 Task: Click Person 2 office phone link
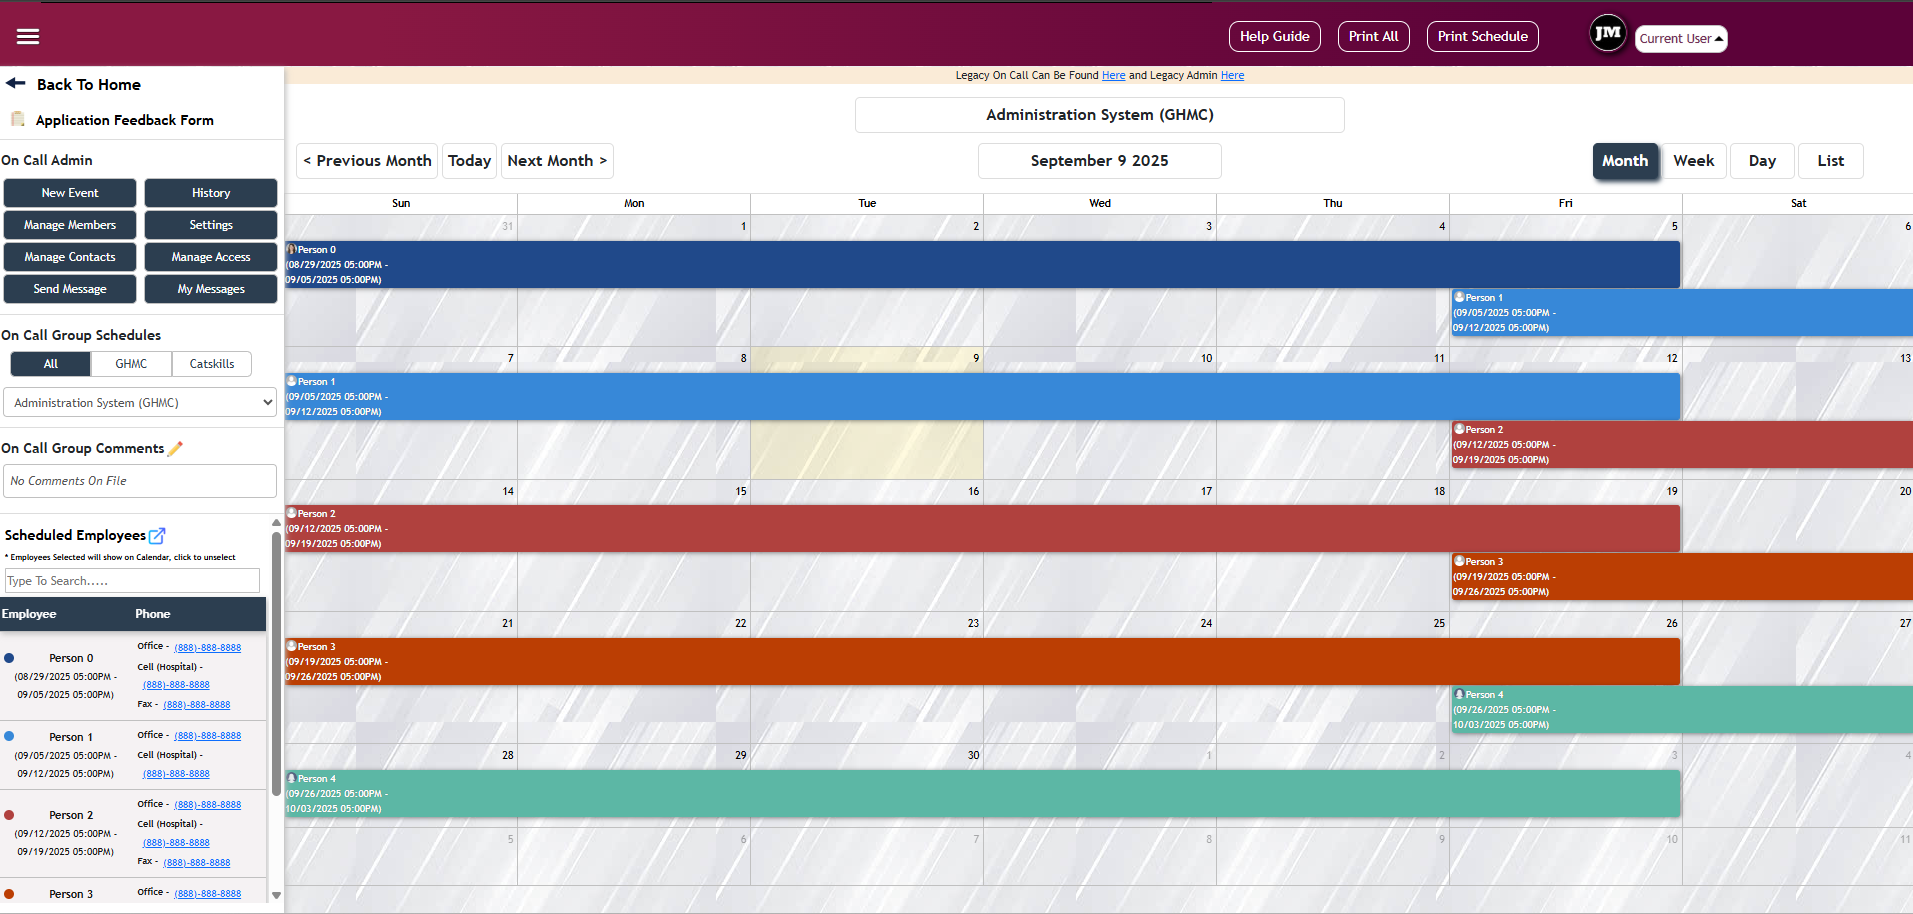click(x=208, y=805)
